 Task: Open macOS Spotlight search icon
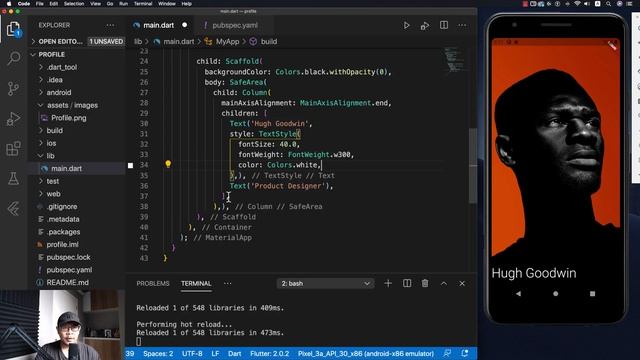[x=608, y=4]
